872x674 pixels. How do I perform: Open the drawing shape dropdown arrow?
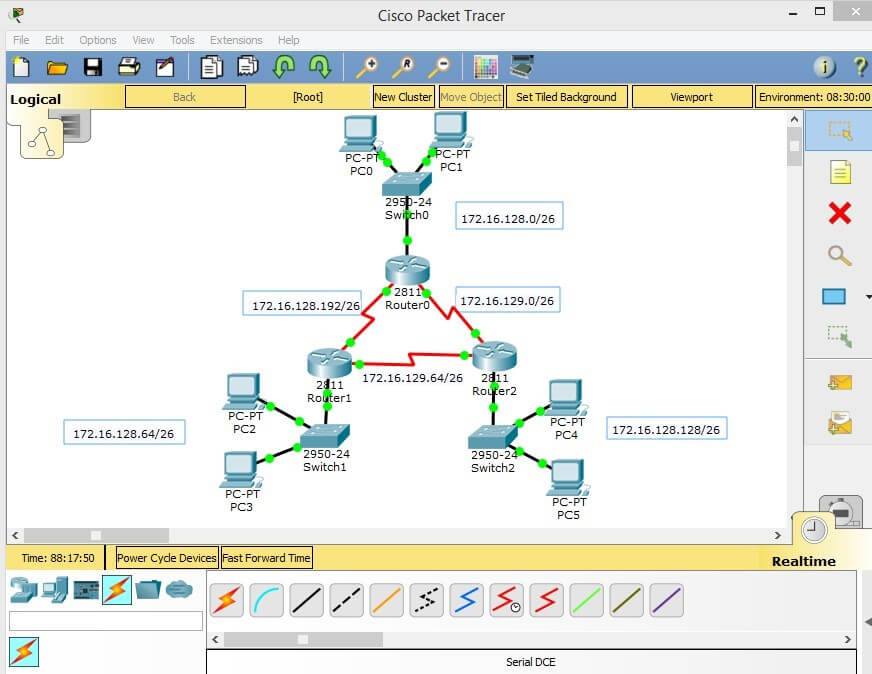(868, 297)
